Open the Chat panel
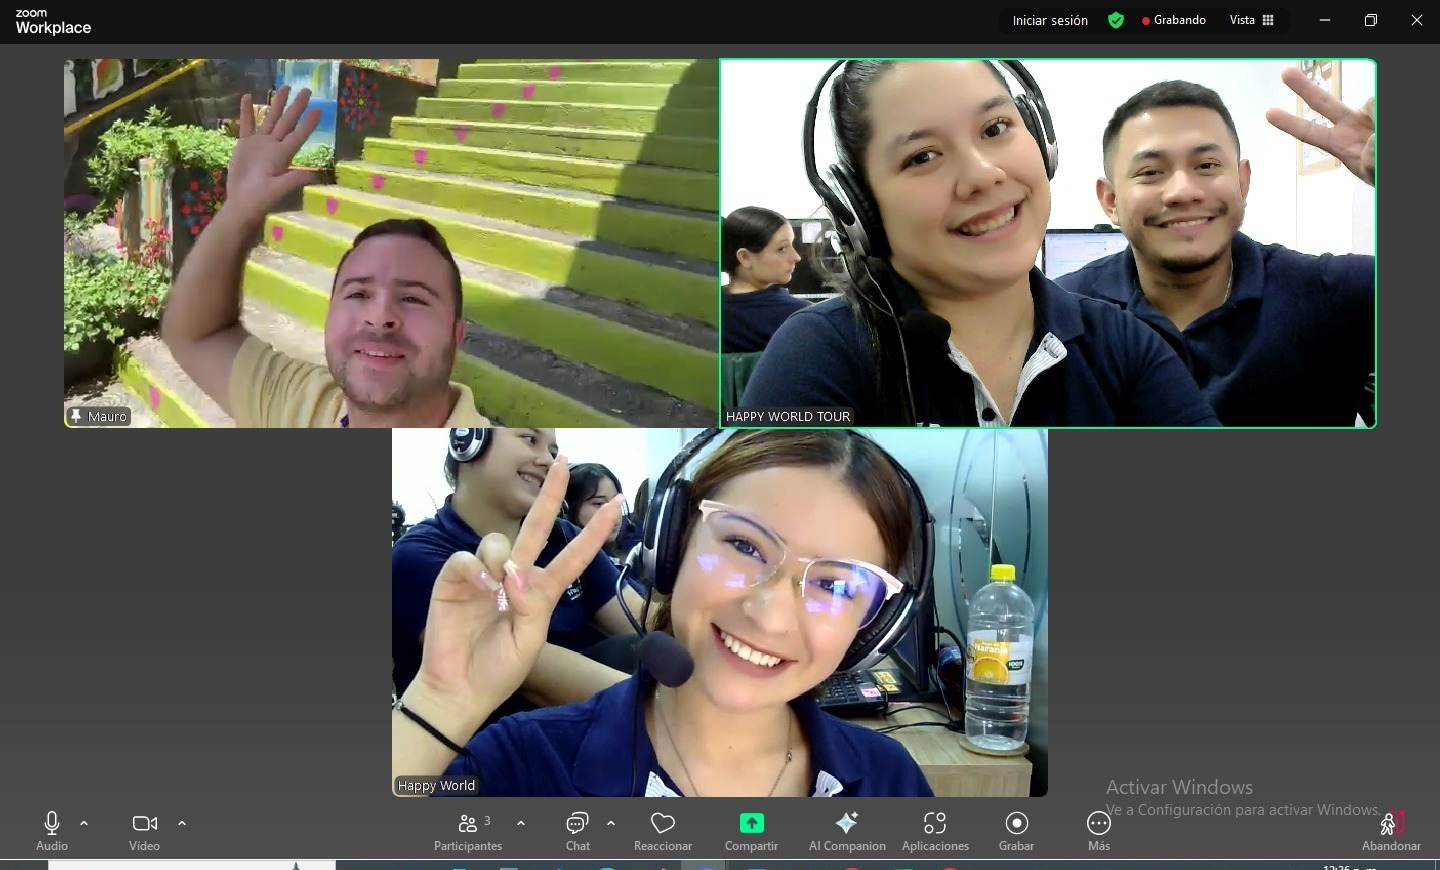The height and width of the screenshot is (870, 1440). [x=577, y=824]
